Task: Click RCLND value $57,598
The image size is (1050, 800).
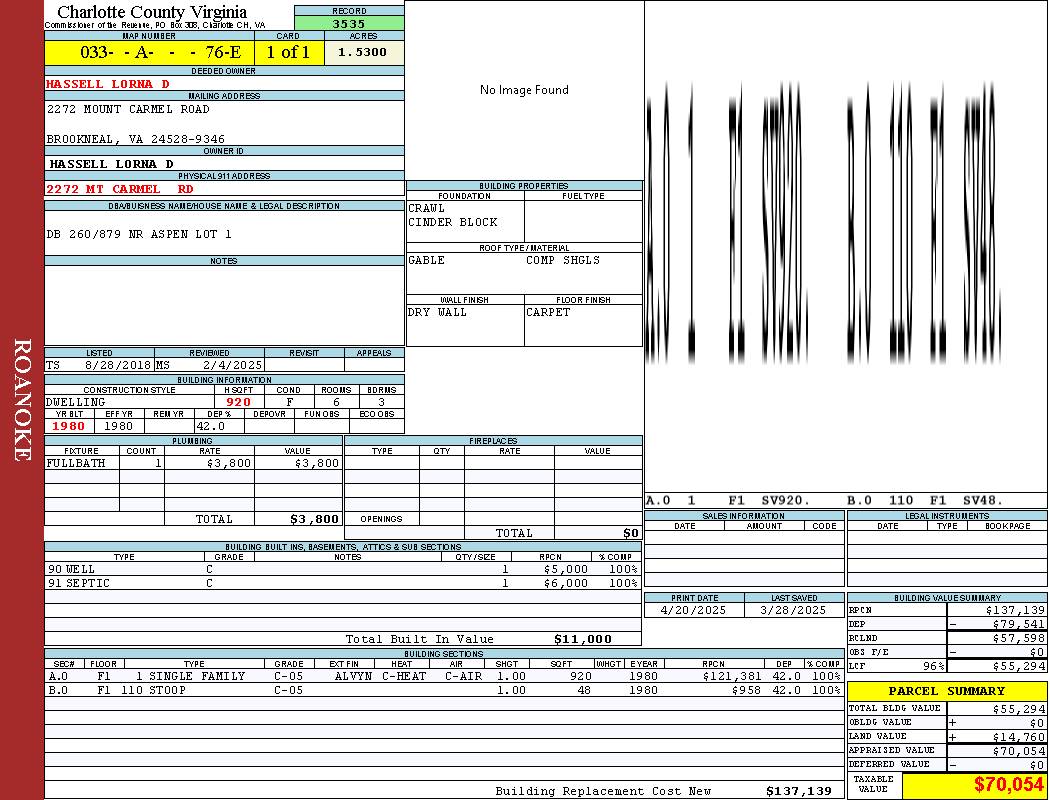Action: 1019,638
